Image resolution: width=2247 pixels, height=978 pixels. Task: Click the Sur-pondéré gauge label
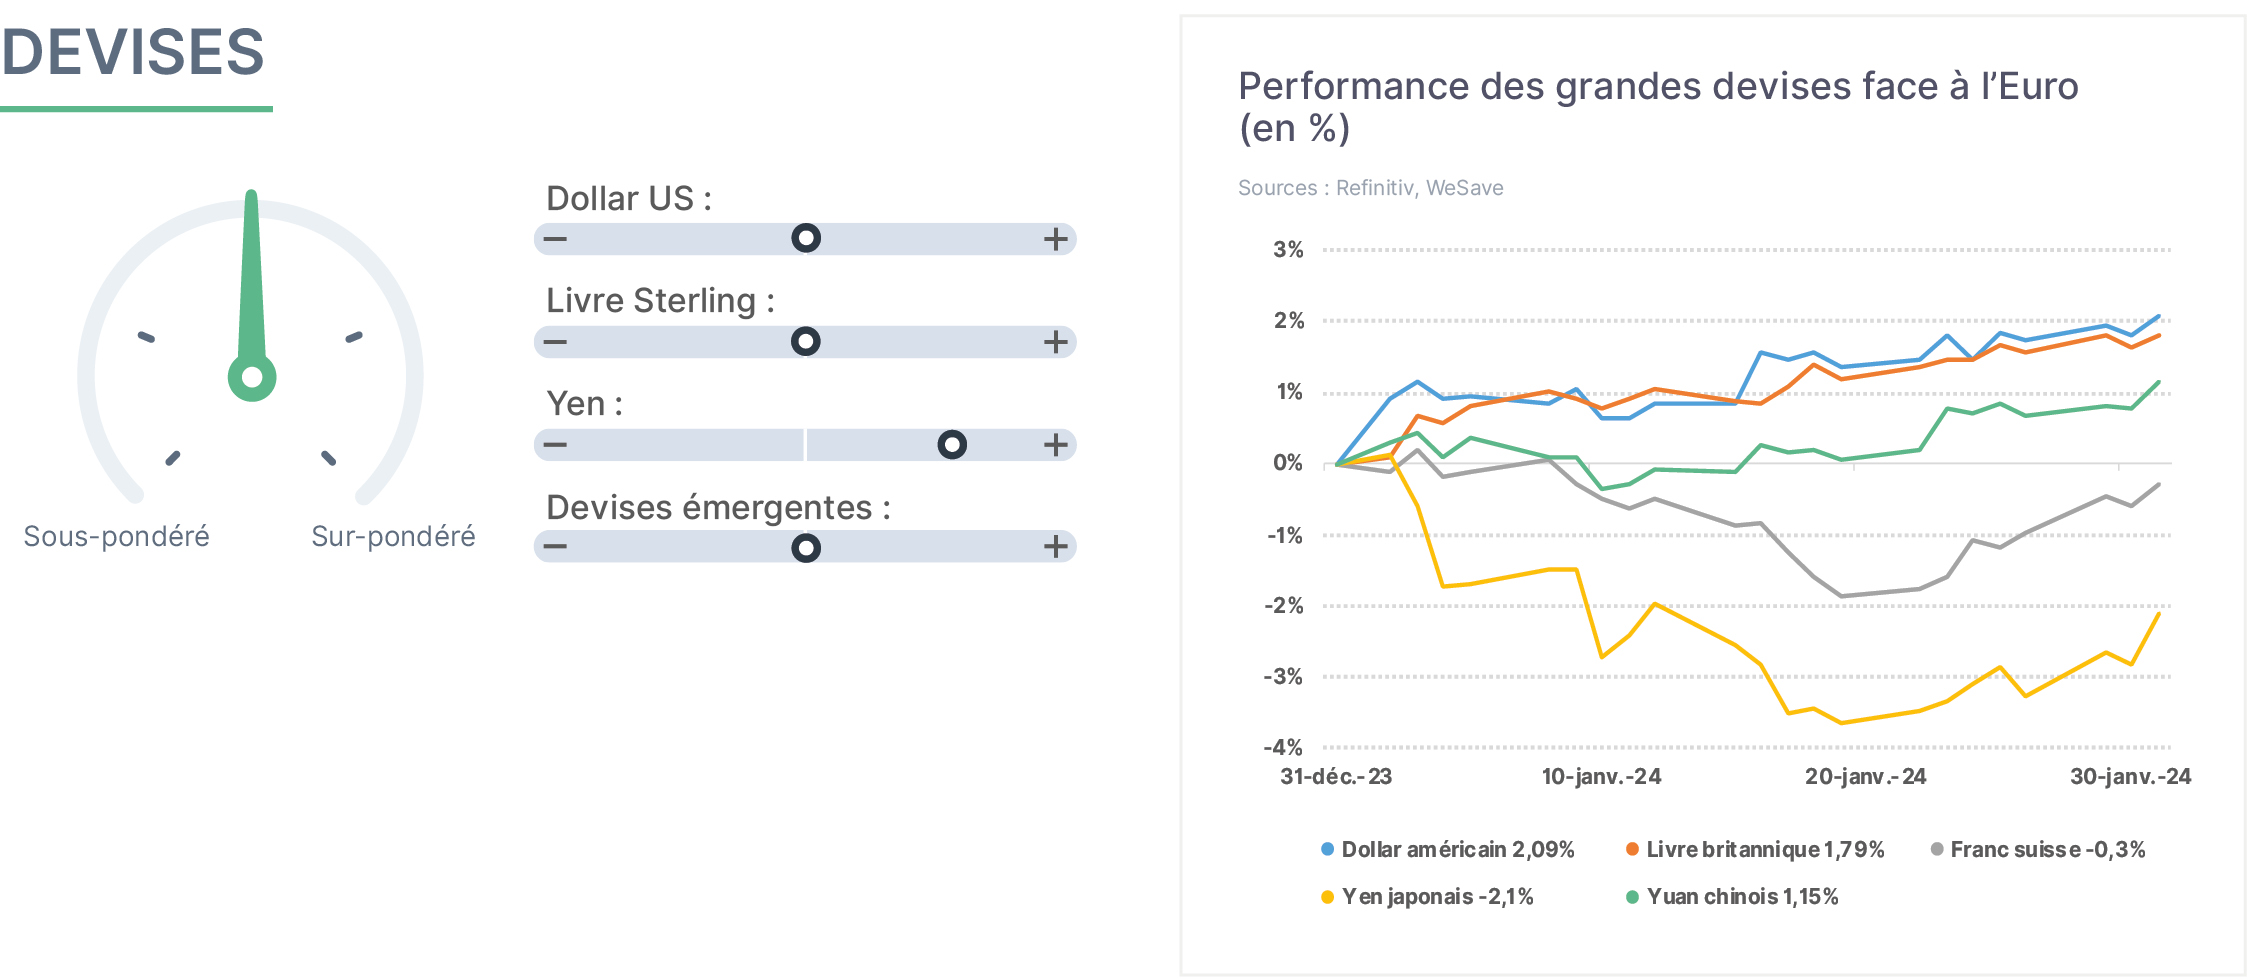pyautogui.click(x=393, y=536)
